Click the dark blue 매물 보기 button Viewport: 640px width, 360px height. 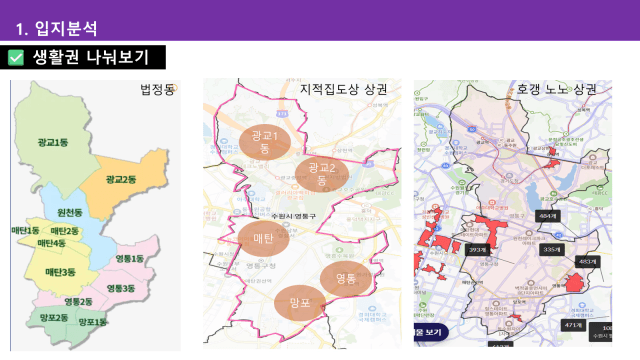(431, 332)
